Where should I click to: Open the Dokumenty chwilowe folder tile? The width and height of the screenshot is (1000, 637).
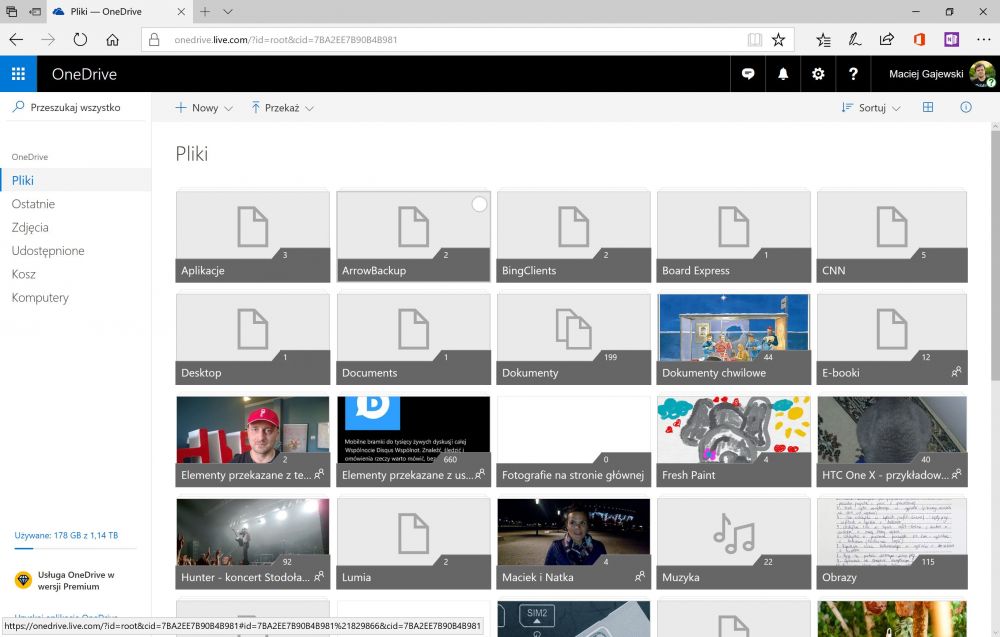pos(733,339)
